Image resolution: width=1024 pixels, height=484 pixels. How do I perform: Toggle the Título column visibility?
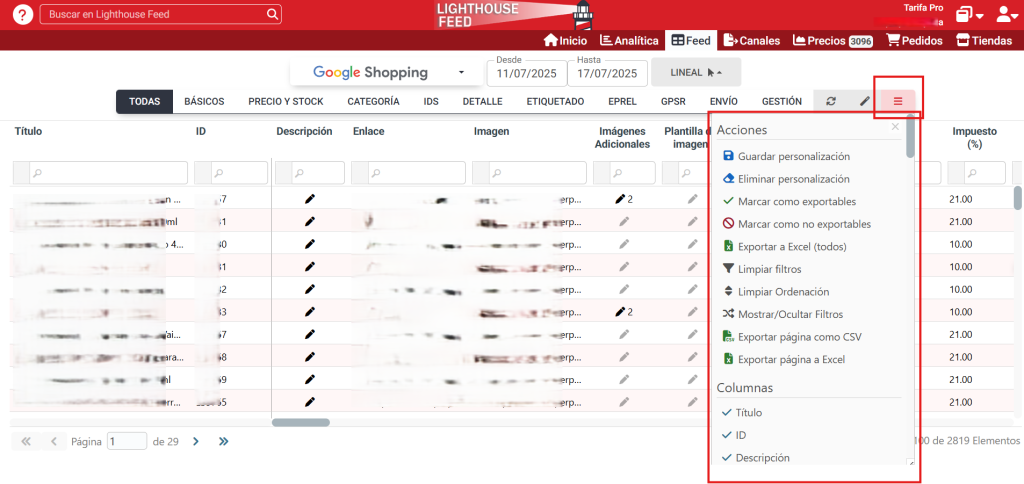click(x=742, y=413)
